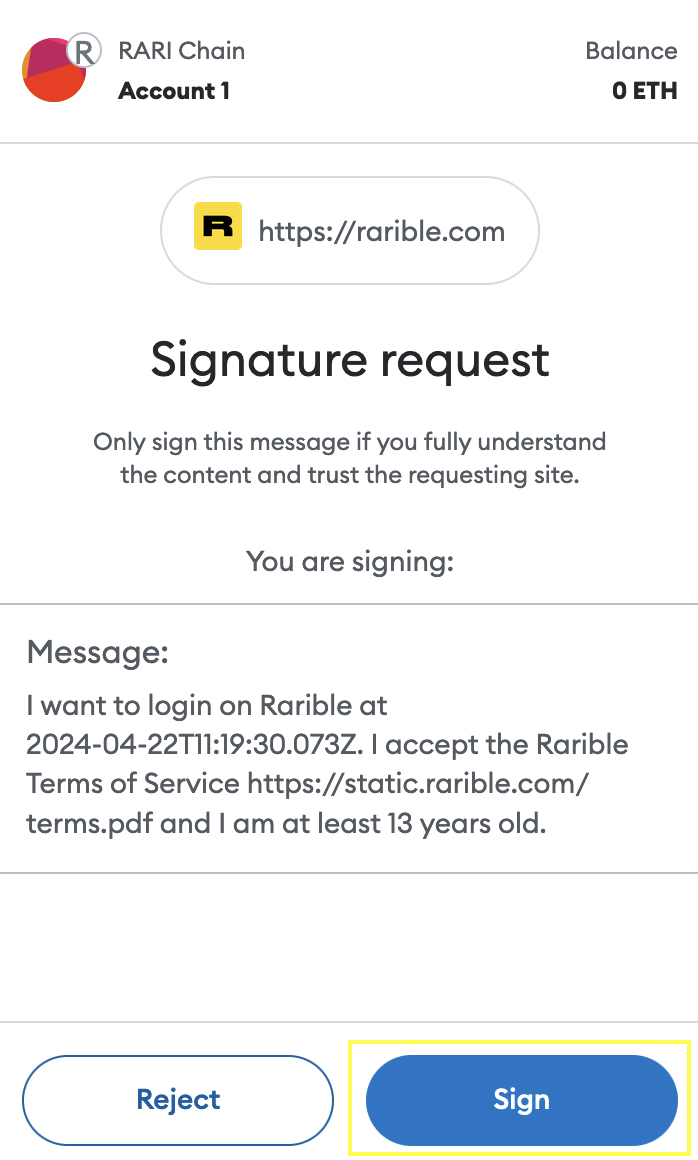Click the Rarible logo inside the URL capsule
Screen dimensions: 698x1160
(x=218, y=229)
